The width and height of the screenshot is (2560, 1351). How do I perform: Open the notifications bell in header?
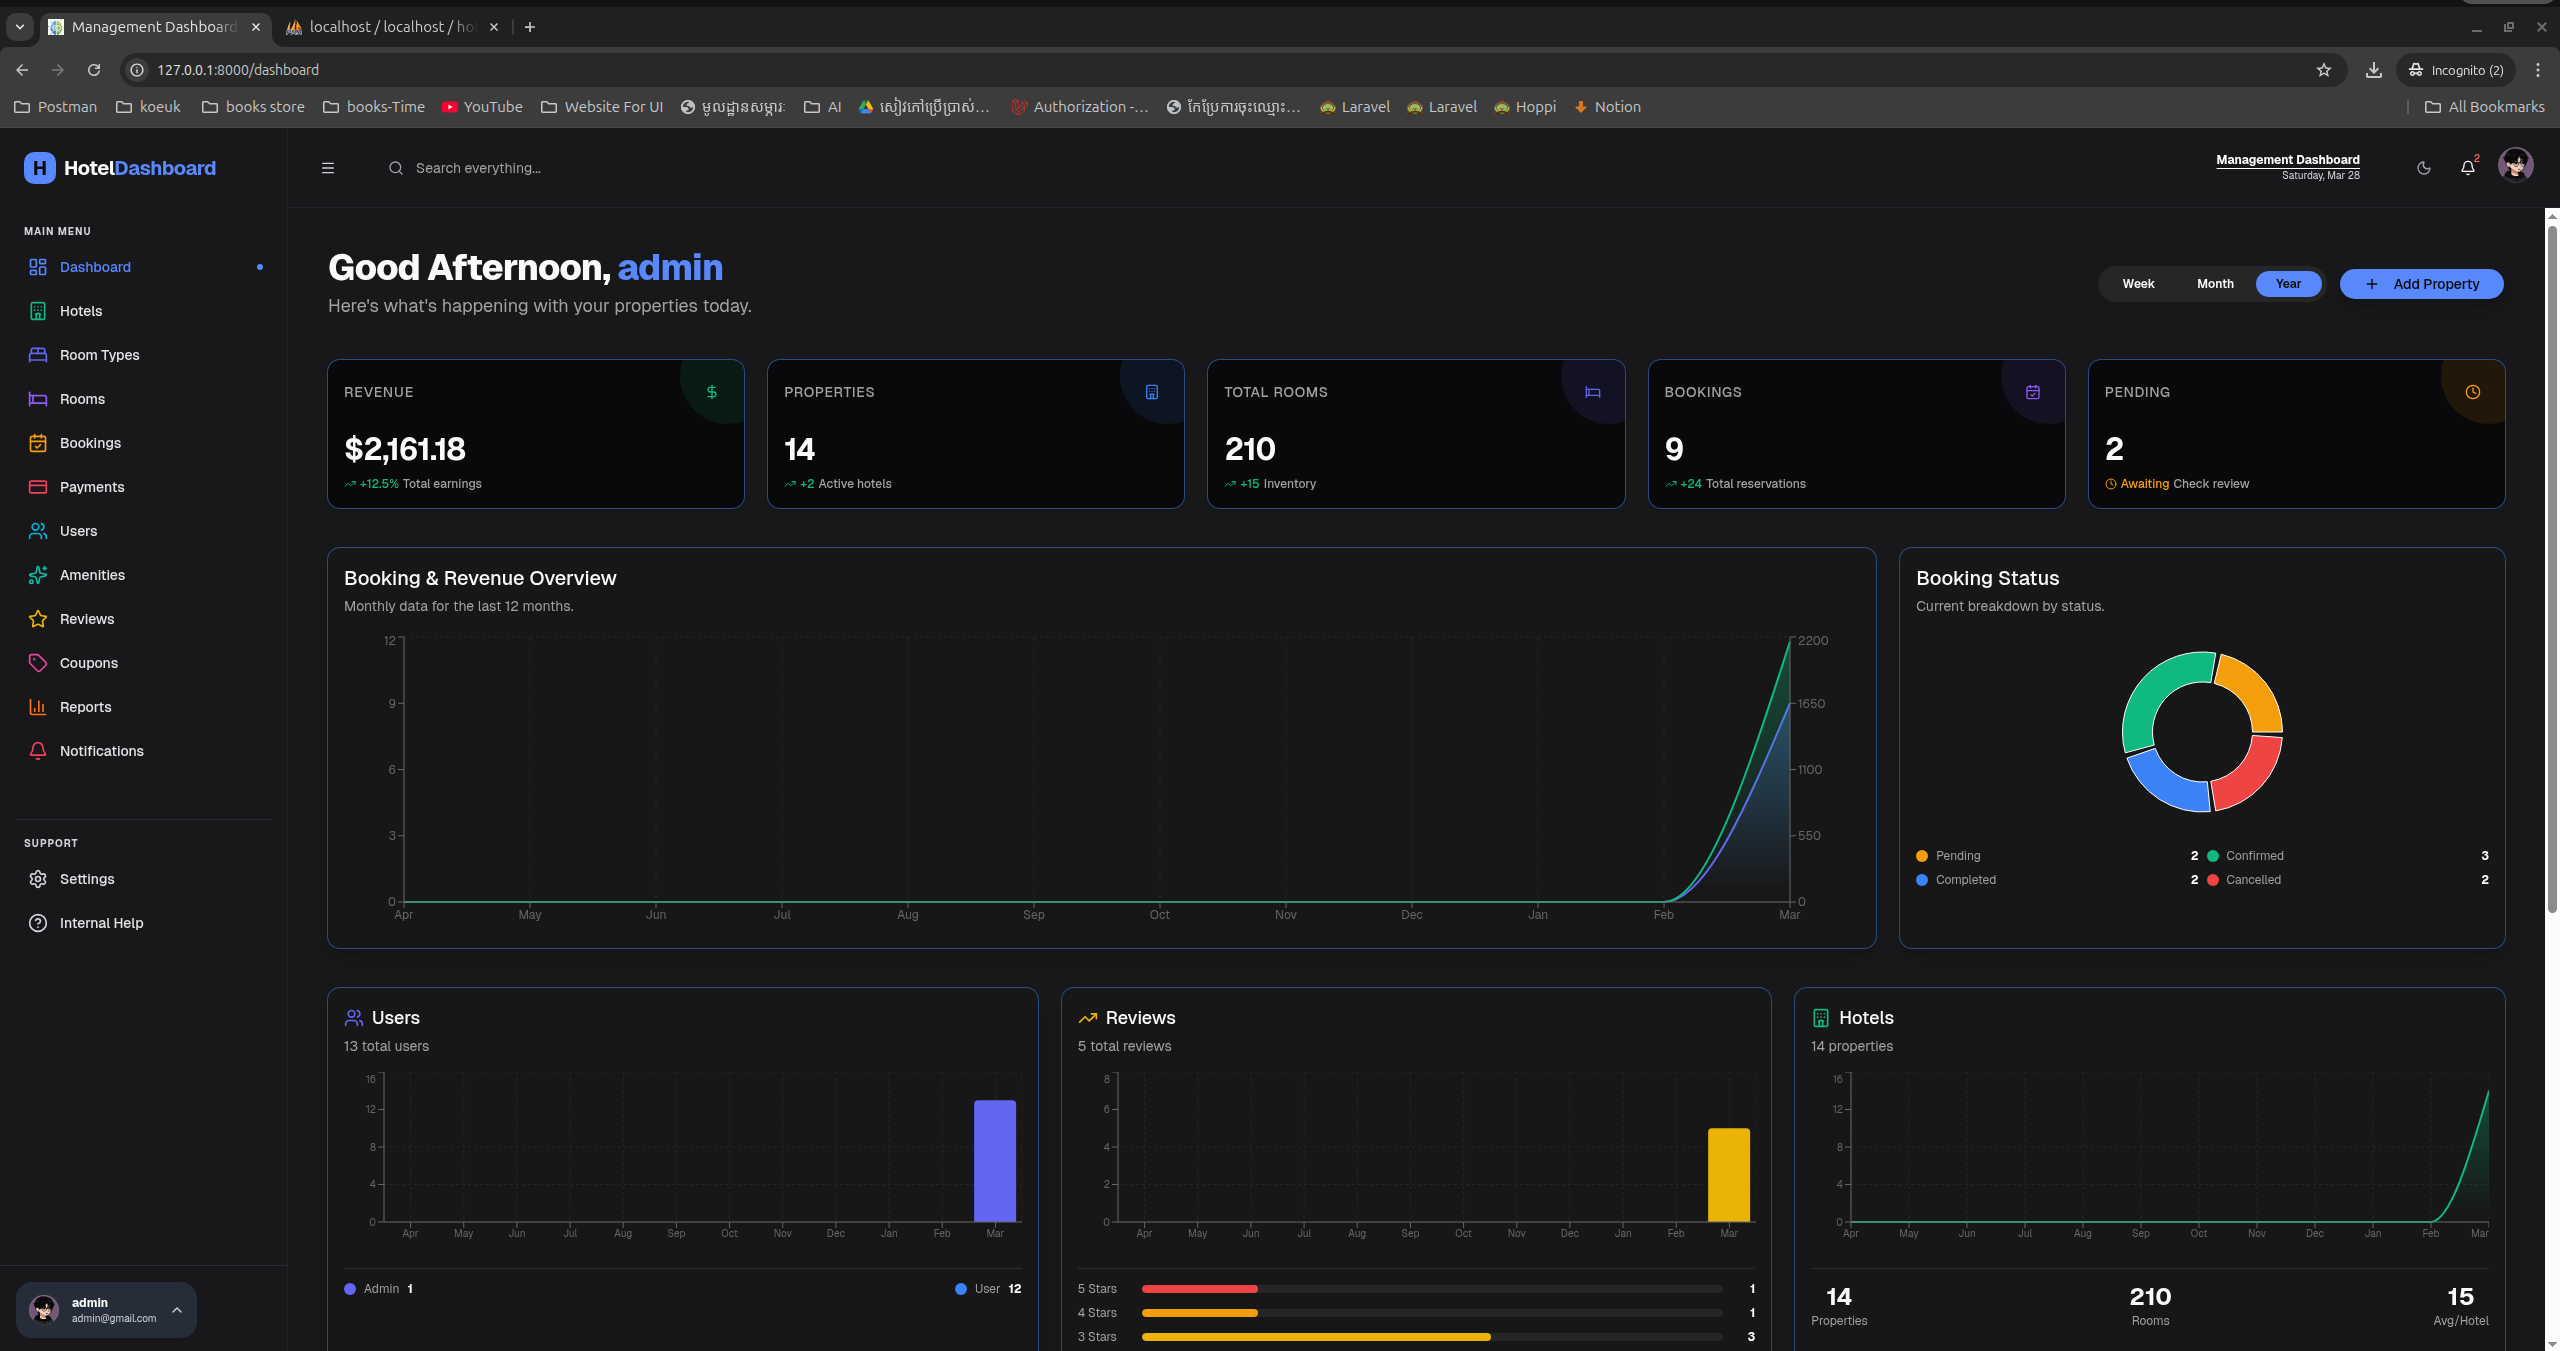(2468, 167)
